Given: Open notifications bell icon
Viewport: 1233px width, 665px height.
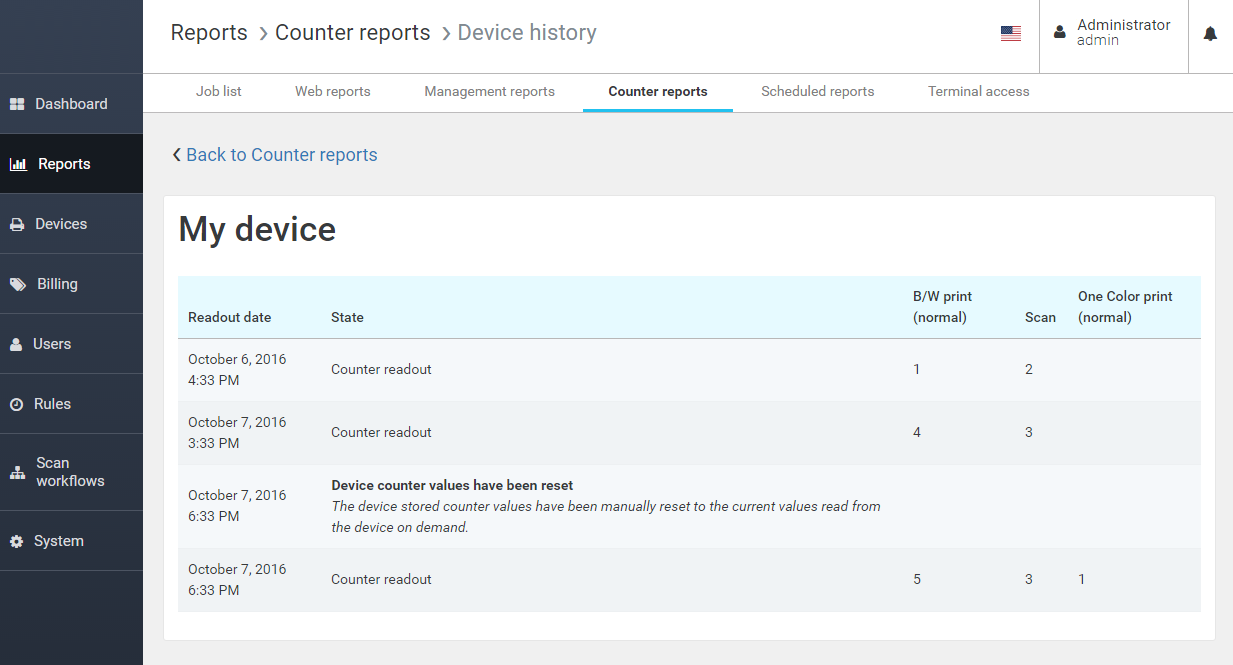Looking at the screenshot, I should tap(1210, 34).
